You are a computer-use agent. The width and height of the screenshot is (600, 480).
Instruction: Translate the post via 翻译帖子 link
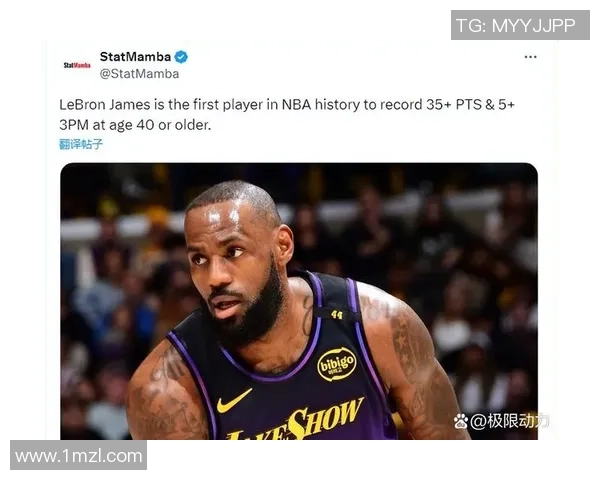(x=81, y=144)
